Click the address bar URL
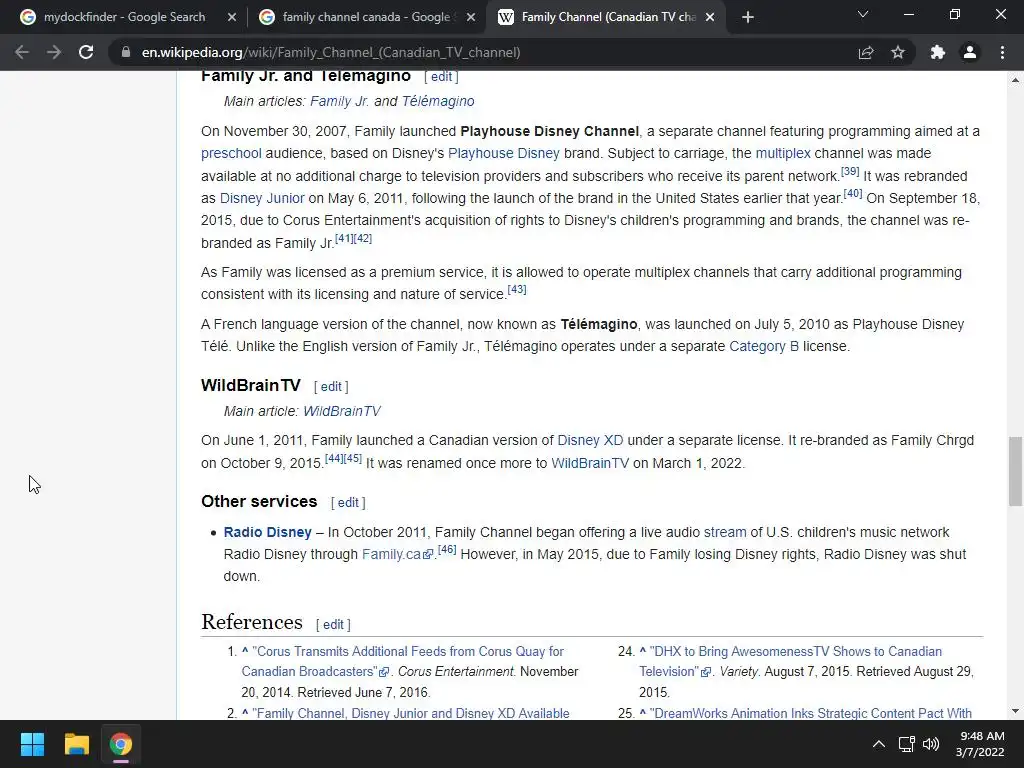This screenshot has width=1024, height=768. pyautogui.click(x=330, y=52)
